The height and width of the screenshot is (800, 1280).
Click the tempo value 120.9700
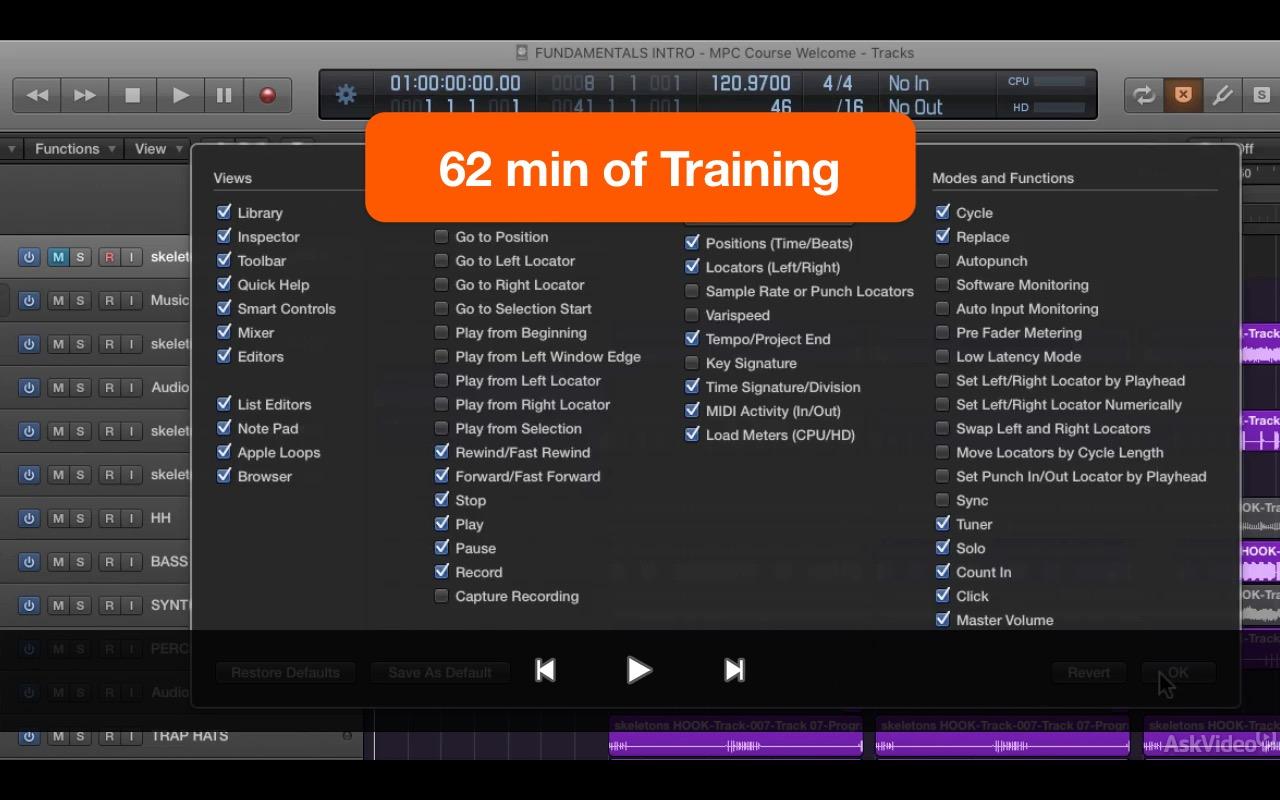(x=750, y=83)
